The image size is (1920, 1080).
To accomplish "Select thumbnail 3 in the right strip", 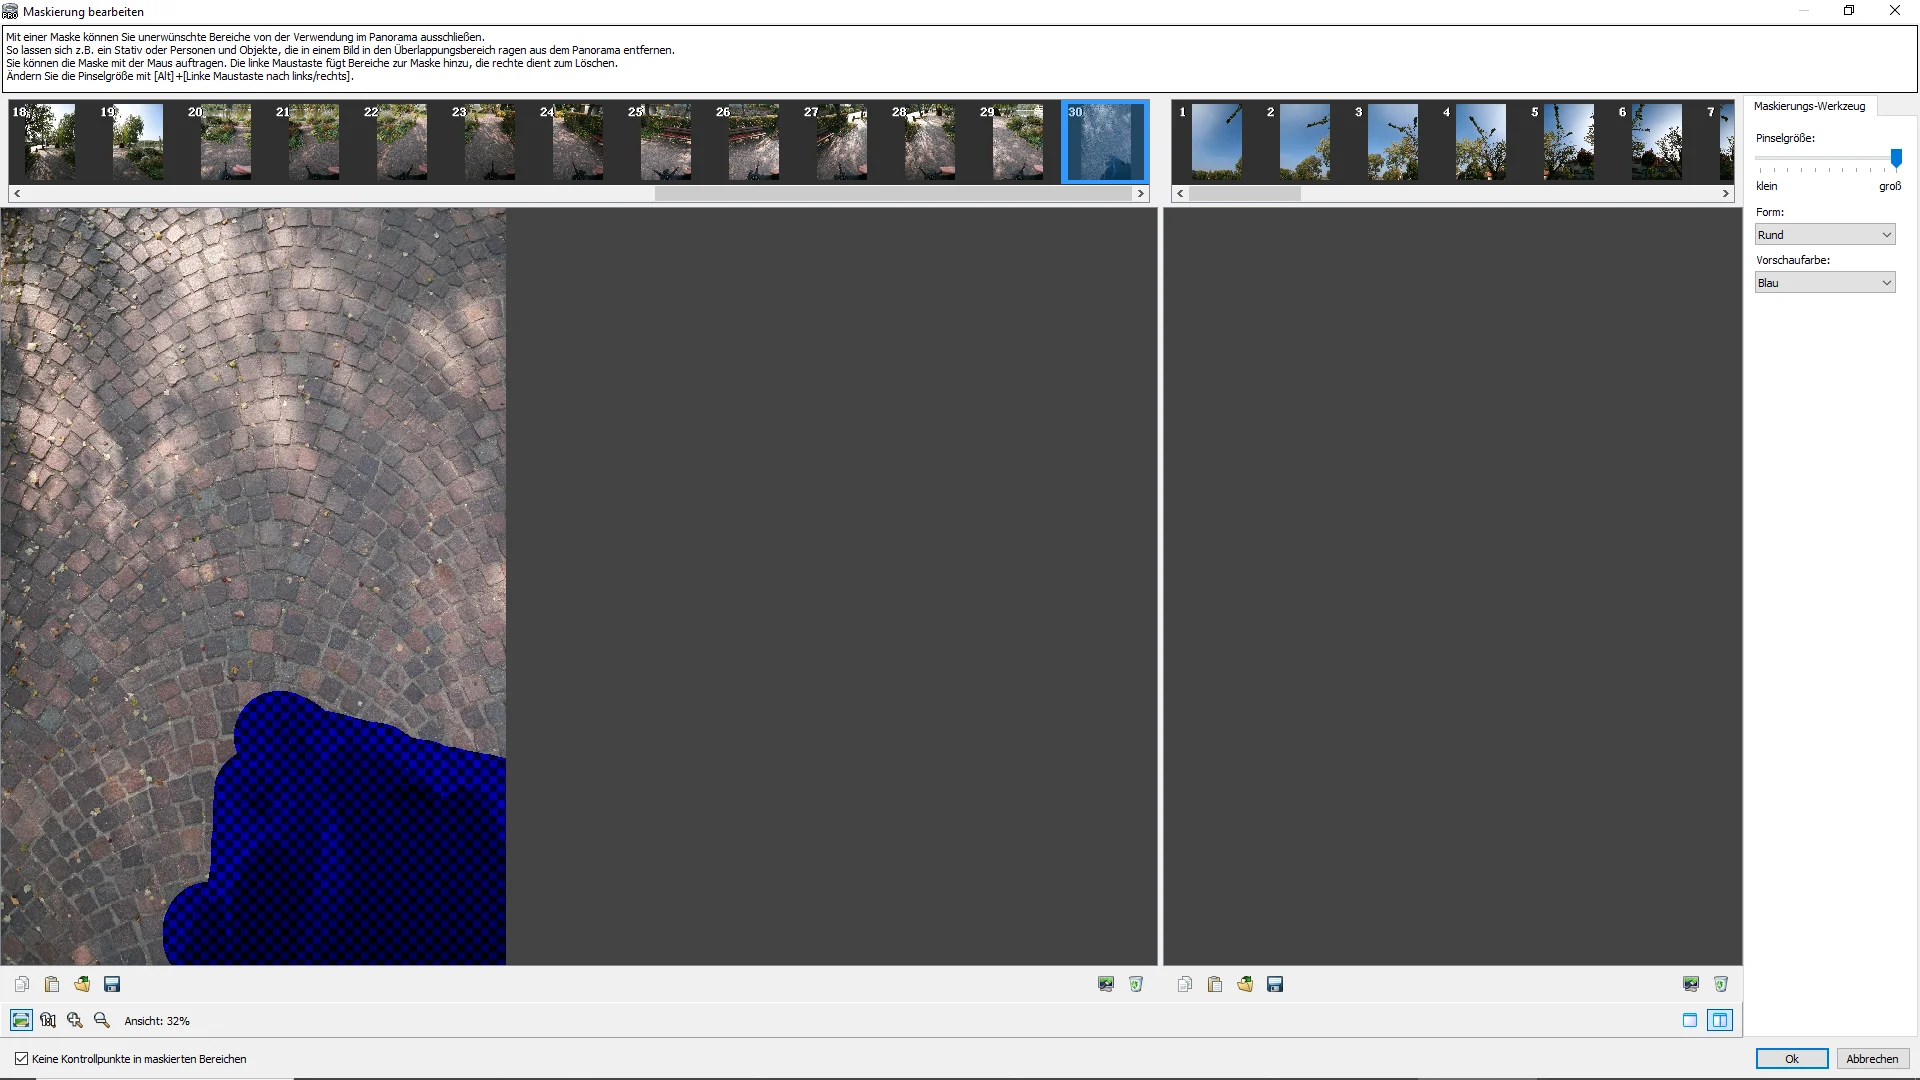I will pos(1393,142).
